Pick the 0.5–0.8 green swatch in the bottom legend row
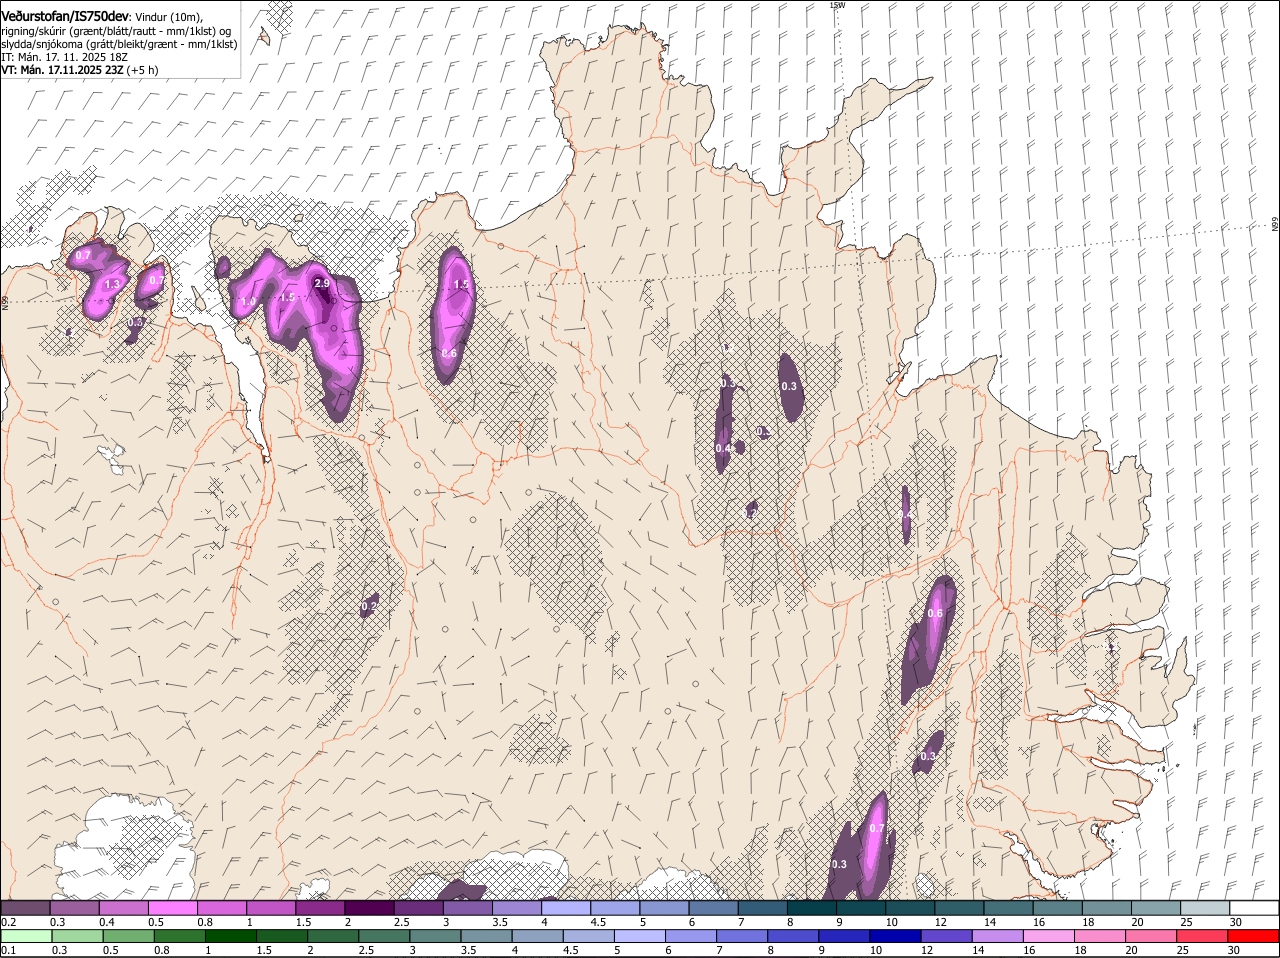Screen dimensions: 1280x958 (x=129, y=936)
